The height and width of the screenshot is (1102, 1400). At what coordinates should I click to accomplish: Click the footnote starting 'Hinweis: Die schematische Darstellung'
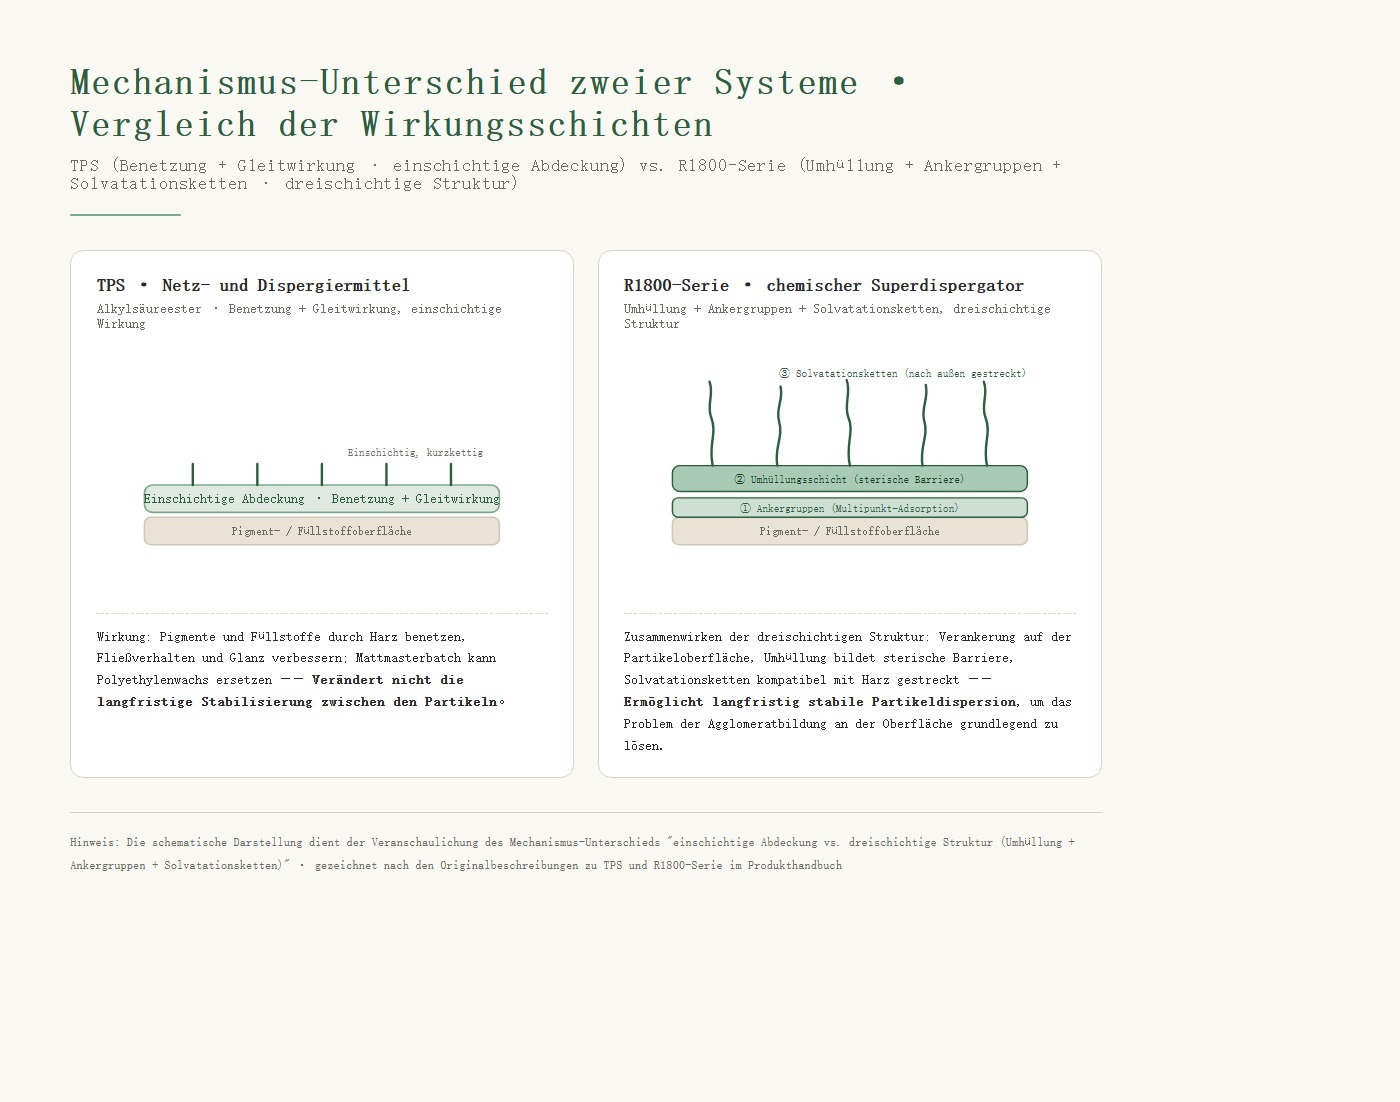(x=573, y=854)
